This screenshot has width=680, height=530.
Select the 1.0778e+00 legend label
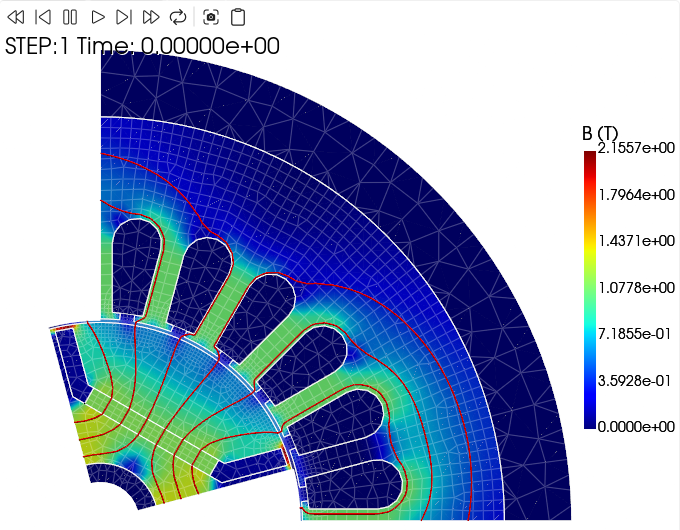pyautogui.click(x=636, y=288)
